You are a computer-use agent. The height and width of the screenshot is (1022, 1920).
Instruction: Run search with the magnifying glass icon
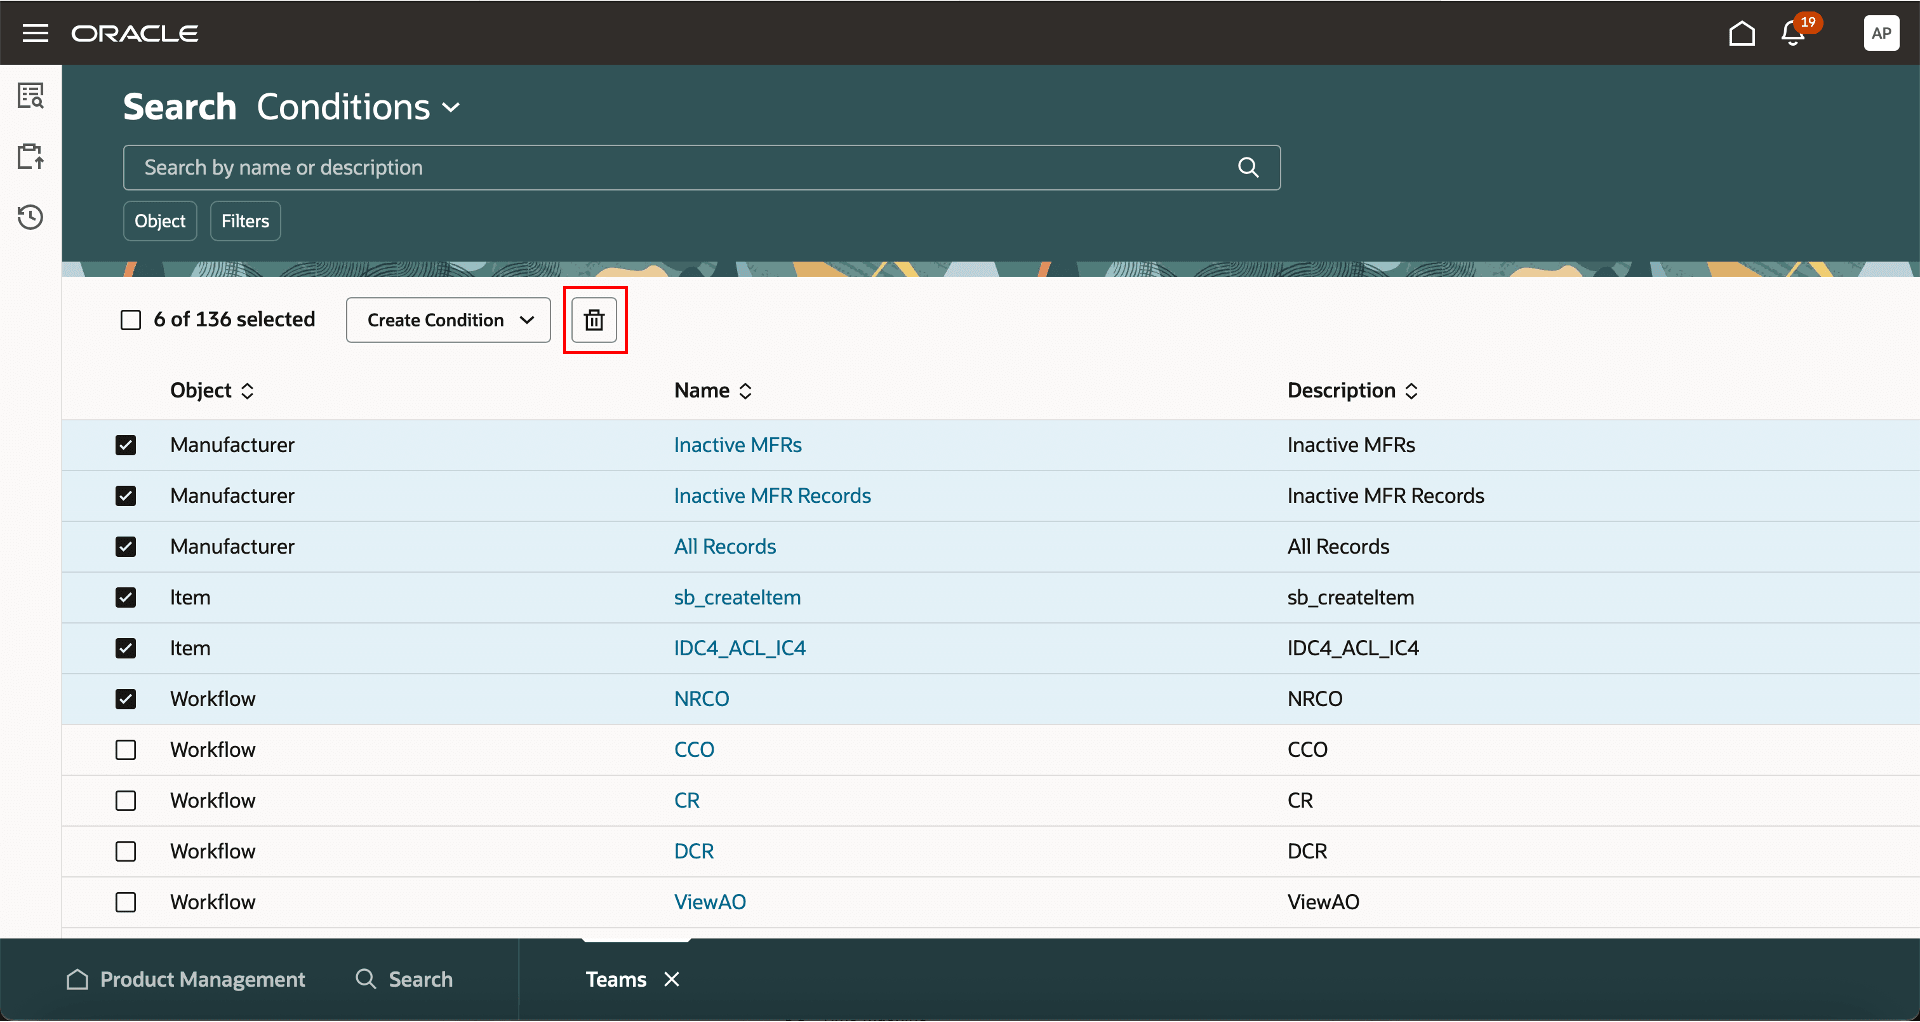pos(1248,167)
